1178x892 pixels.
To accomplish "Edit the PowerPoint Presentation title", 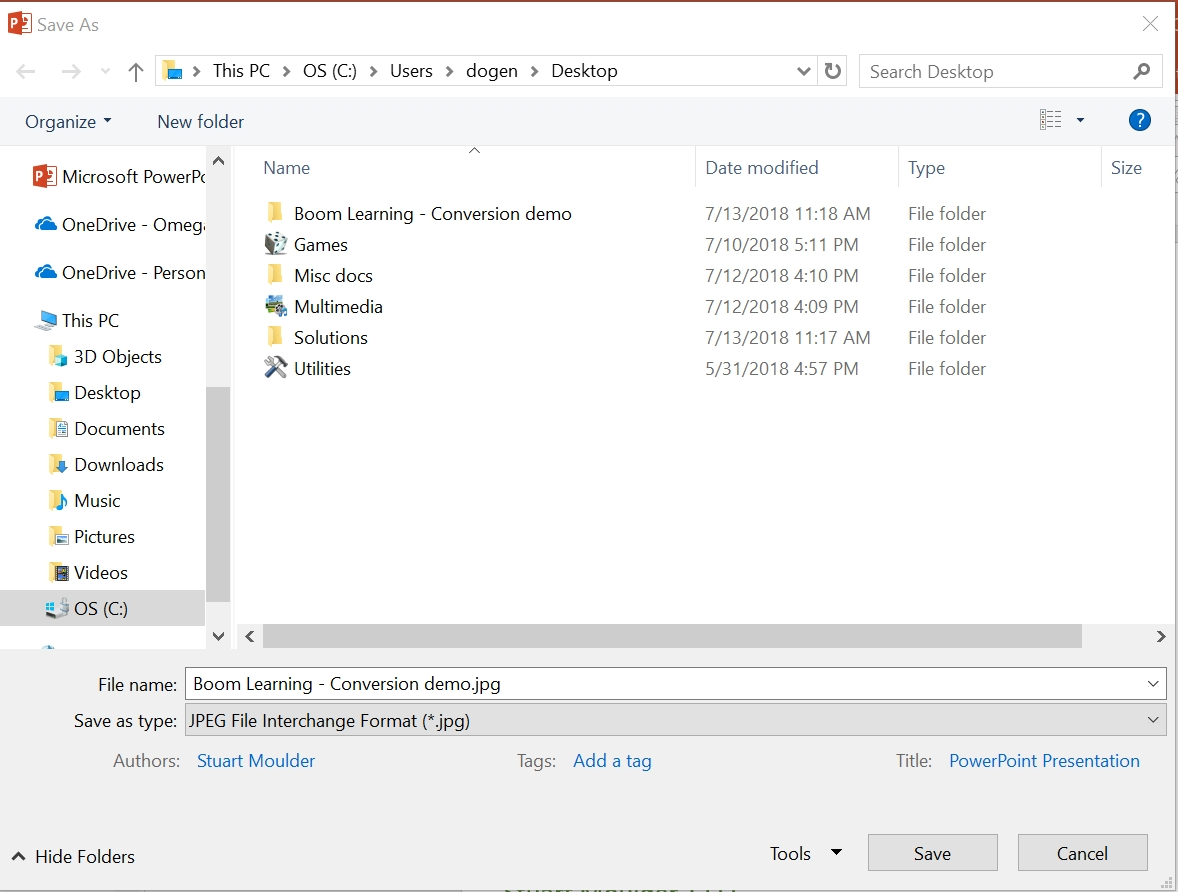I will (1044, 761).
